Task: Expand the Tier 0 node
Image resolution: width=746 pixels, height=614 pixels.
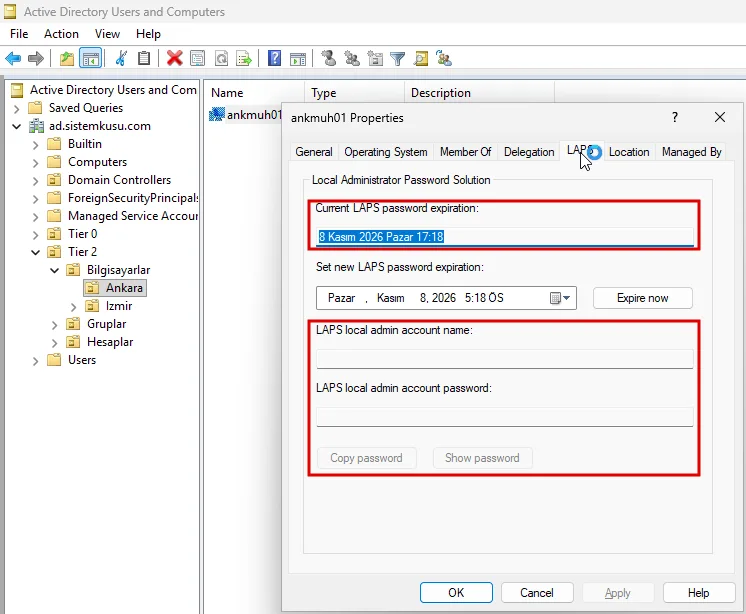Action: (x=36, y=234)
